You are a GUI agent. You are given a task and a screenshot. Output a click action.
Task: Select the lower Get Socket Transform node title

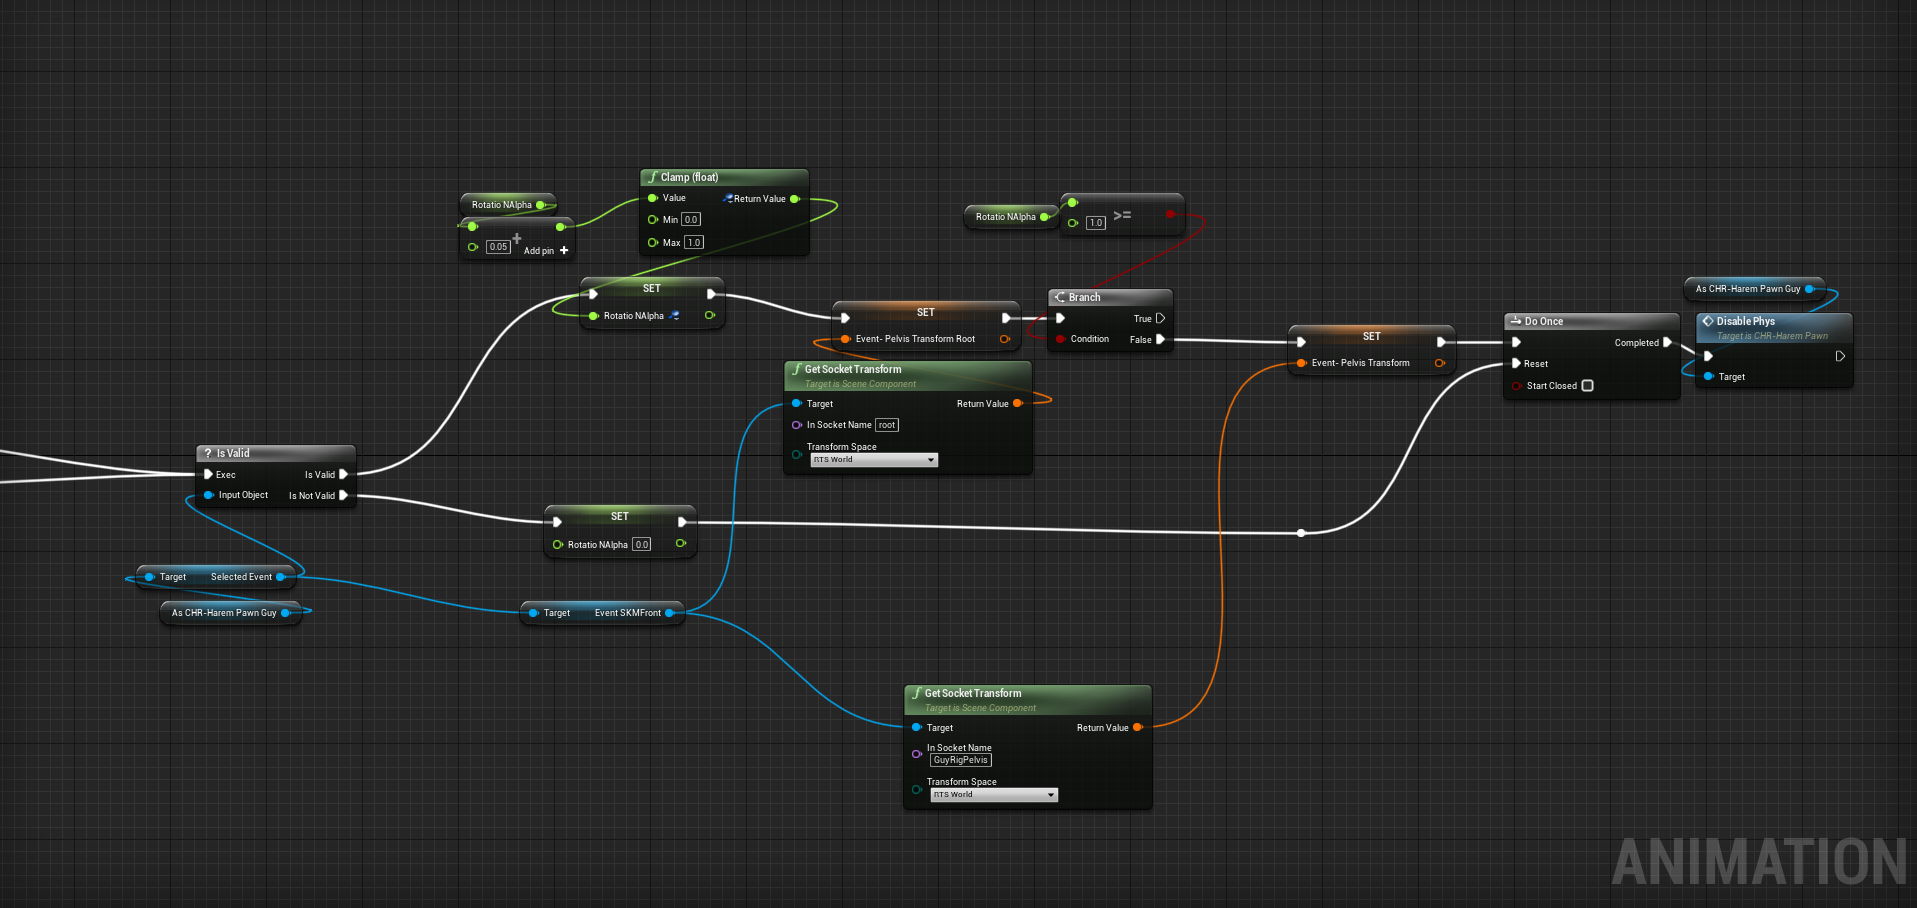[x=973, y=693]
